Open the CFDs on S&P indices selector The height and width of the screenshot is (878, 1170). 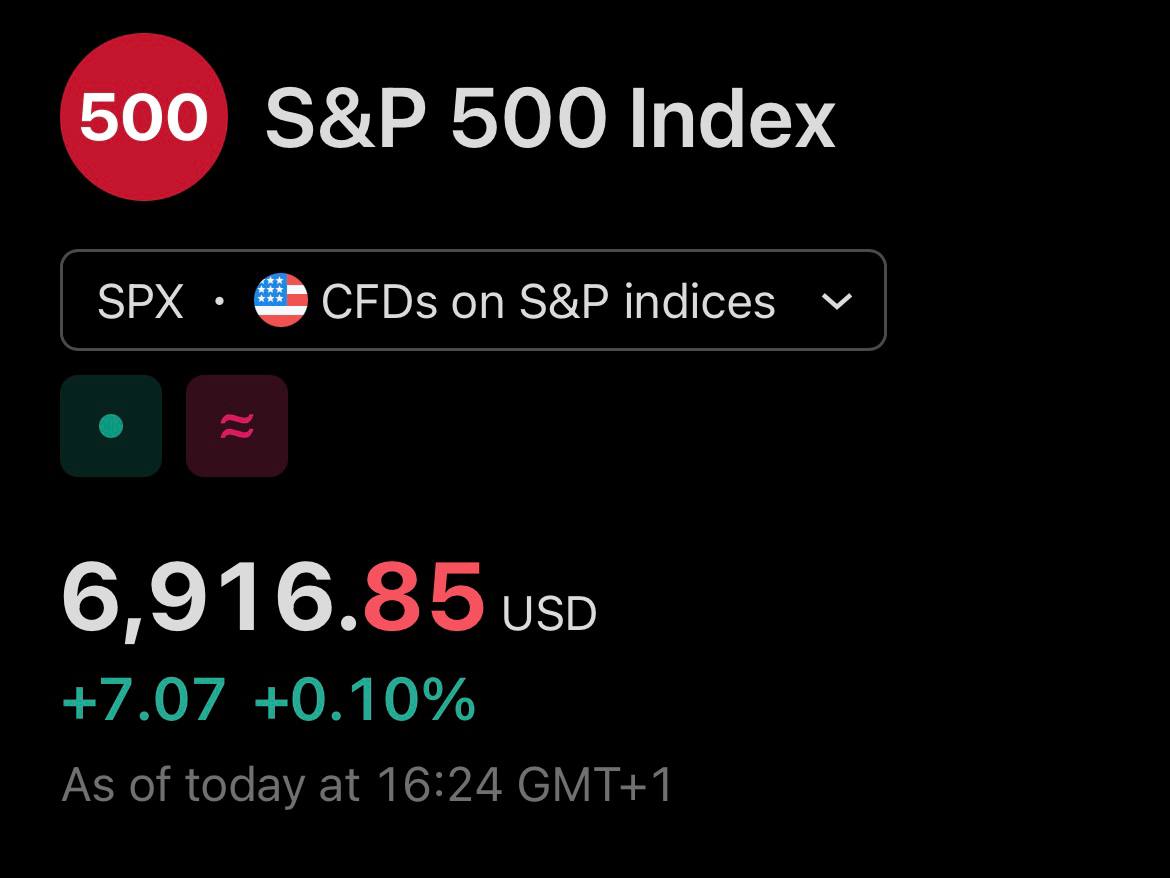[x=548, y=301]
